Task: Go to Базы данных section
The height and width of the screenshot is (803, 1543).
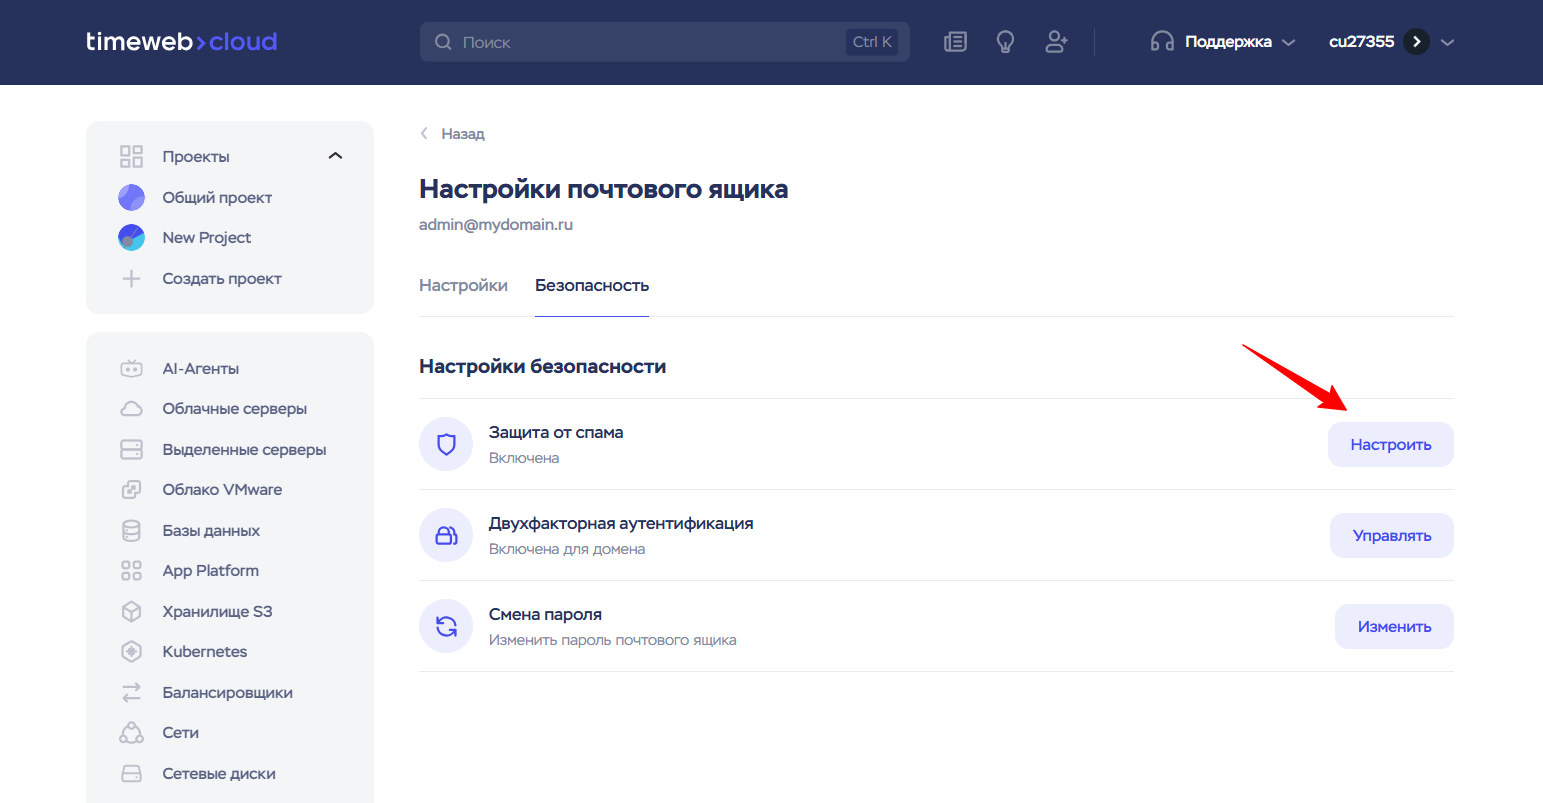Action: coord(211,531)
